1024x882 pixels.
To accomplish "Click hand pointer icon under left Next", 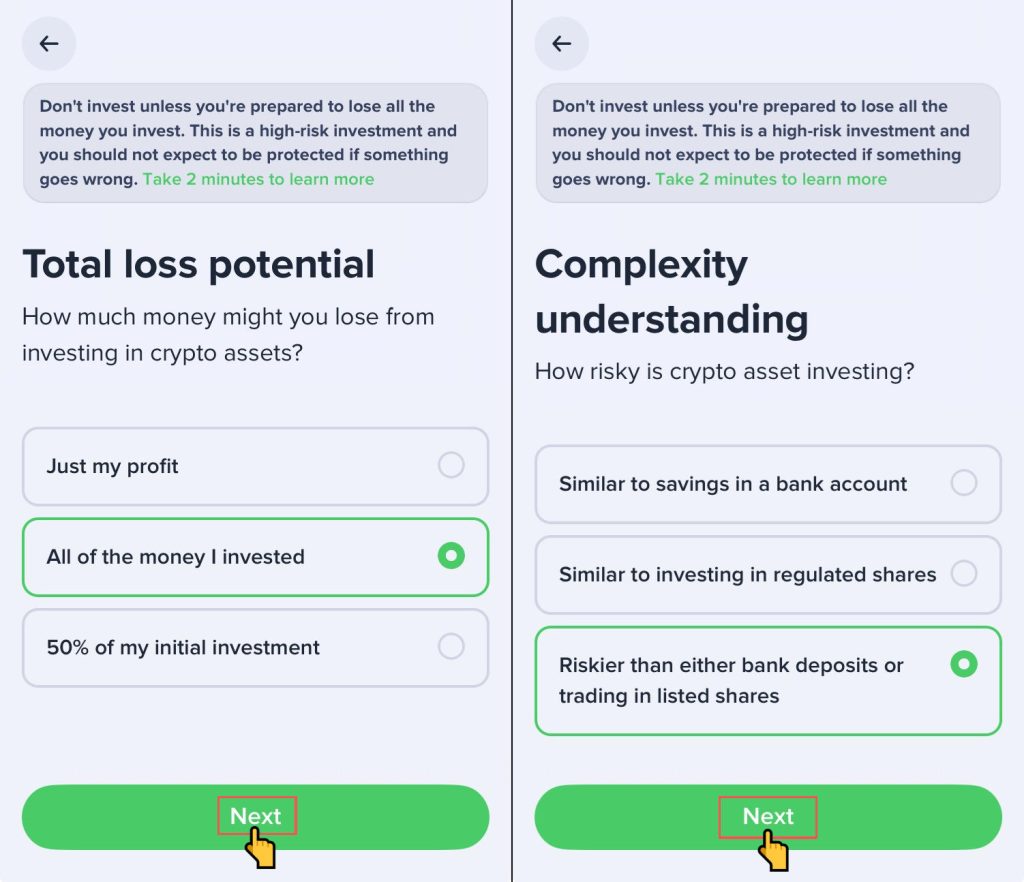I will [x=261, y=851].
